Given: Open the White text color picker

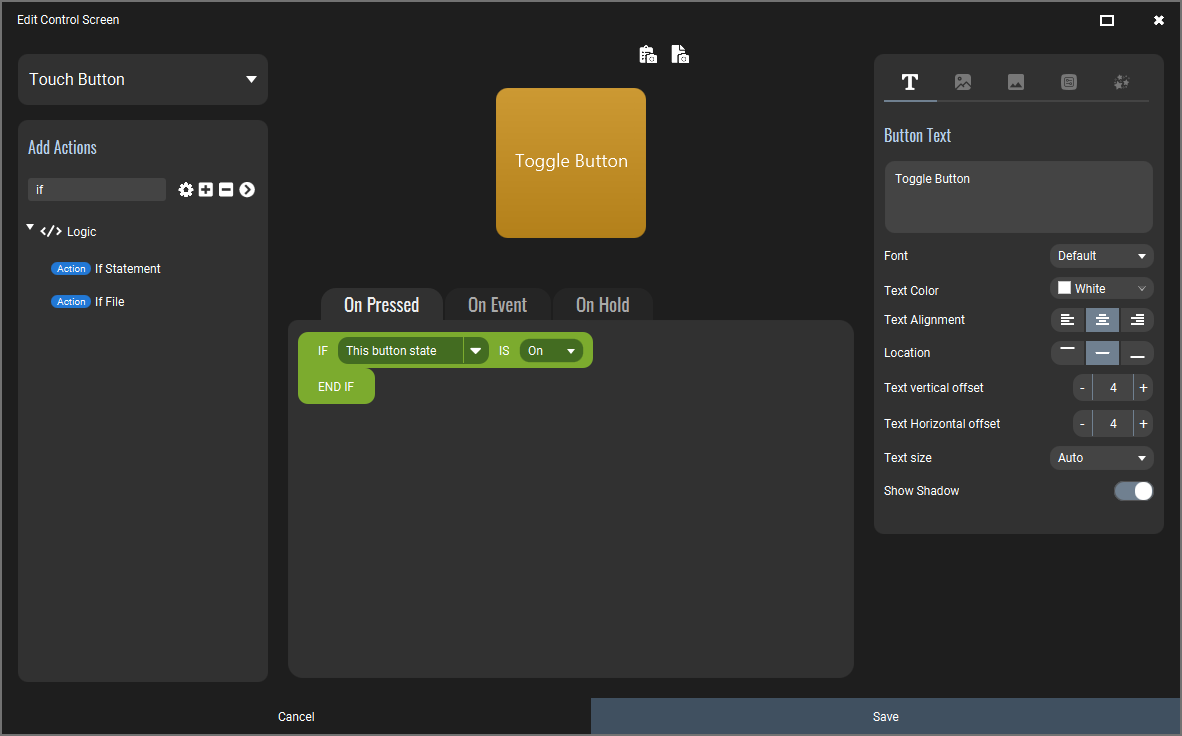Looking at the screenshot, I should (1101, 288).
